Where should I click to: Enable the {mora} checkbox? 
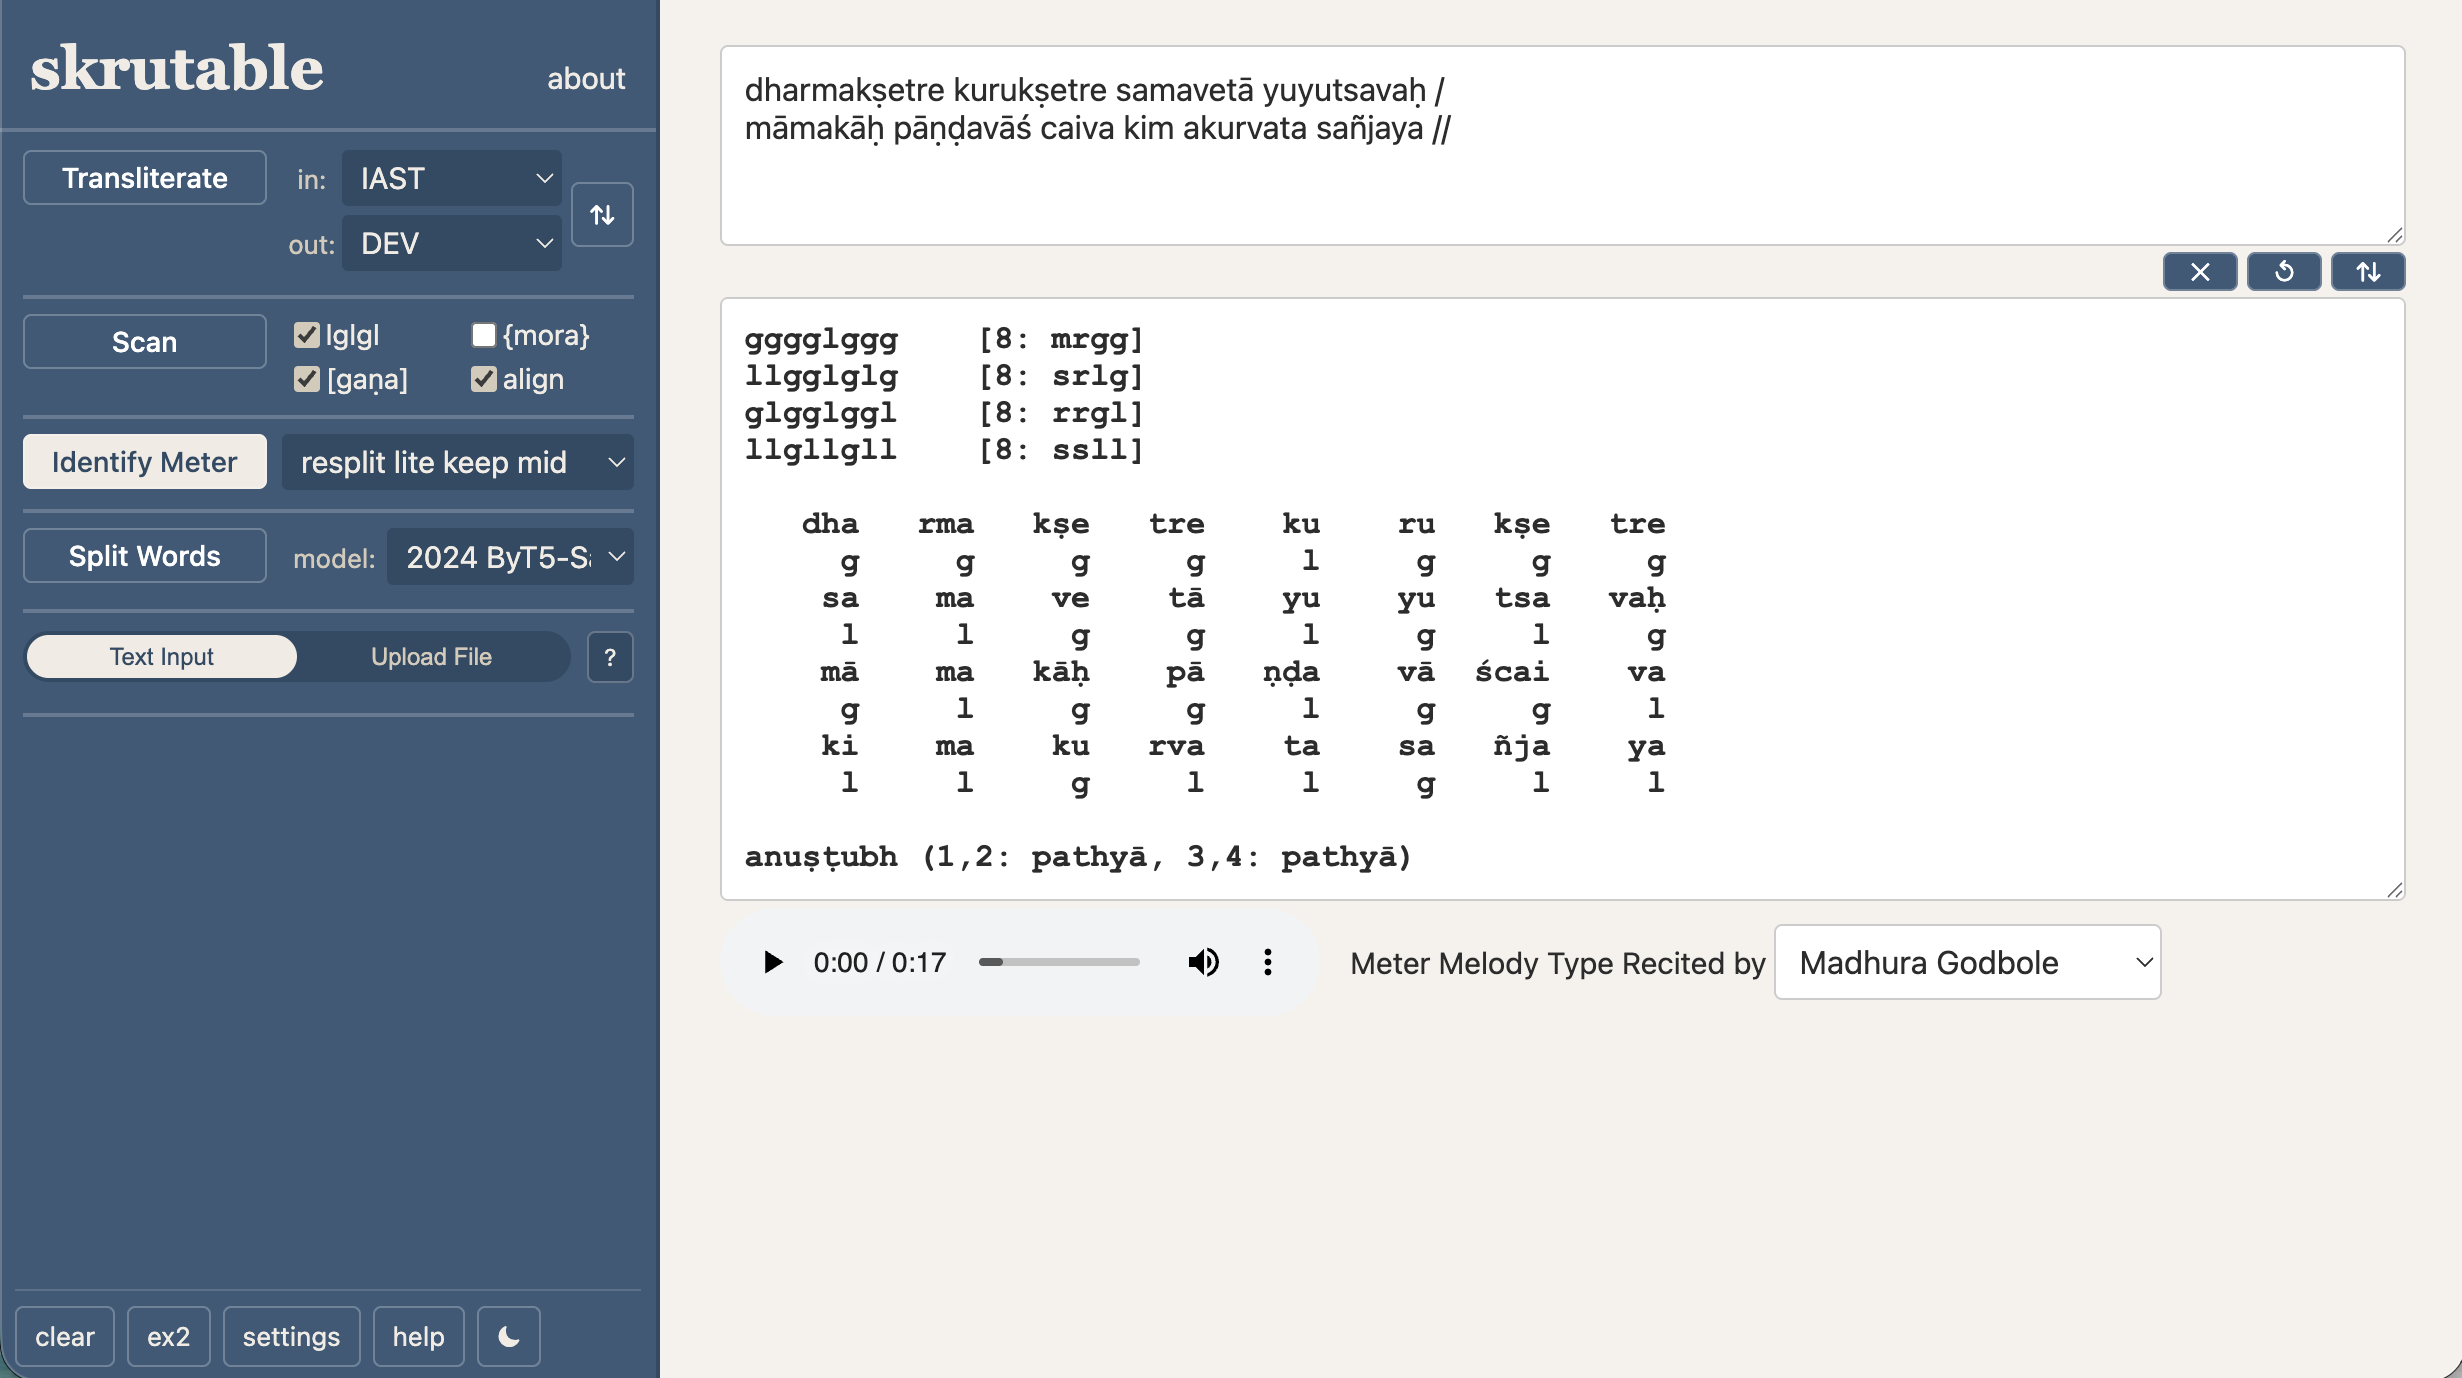click(x=484, y=335)
